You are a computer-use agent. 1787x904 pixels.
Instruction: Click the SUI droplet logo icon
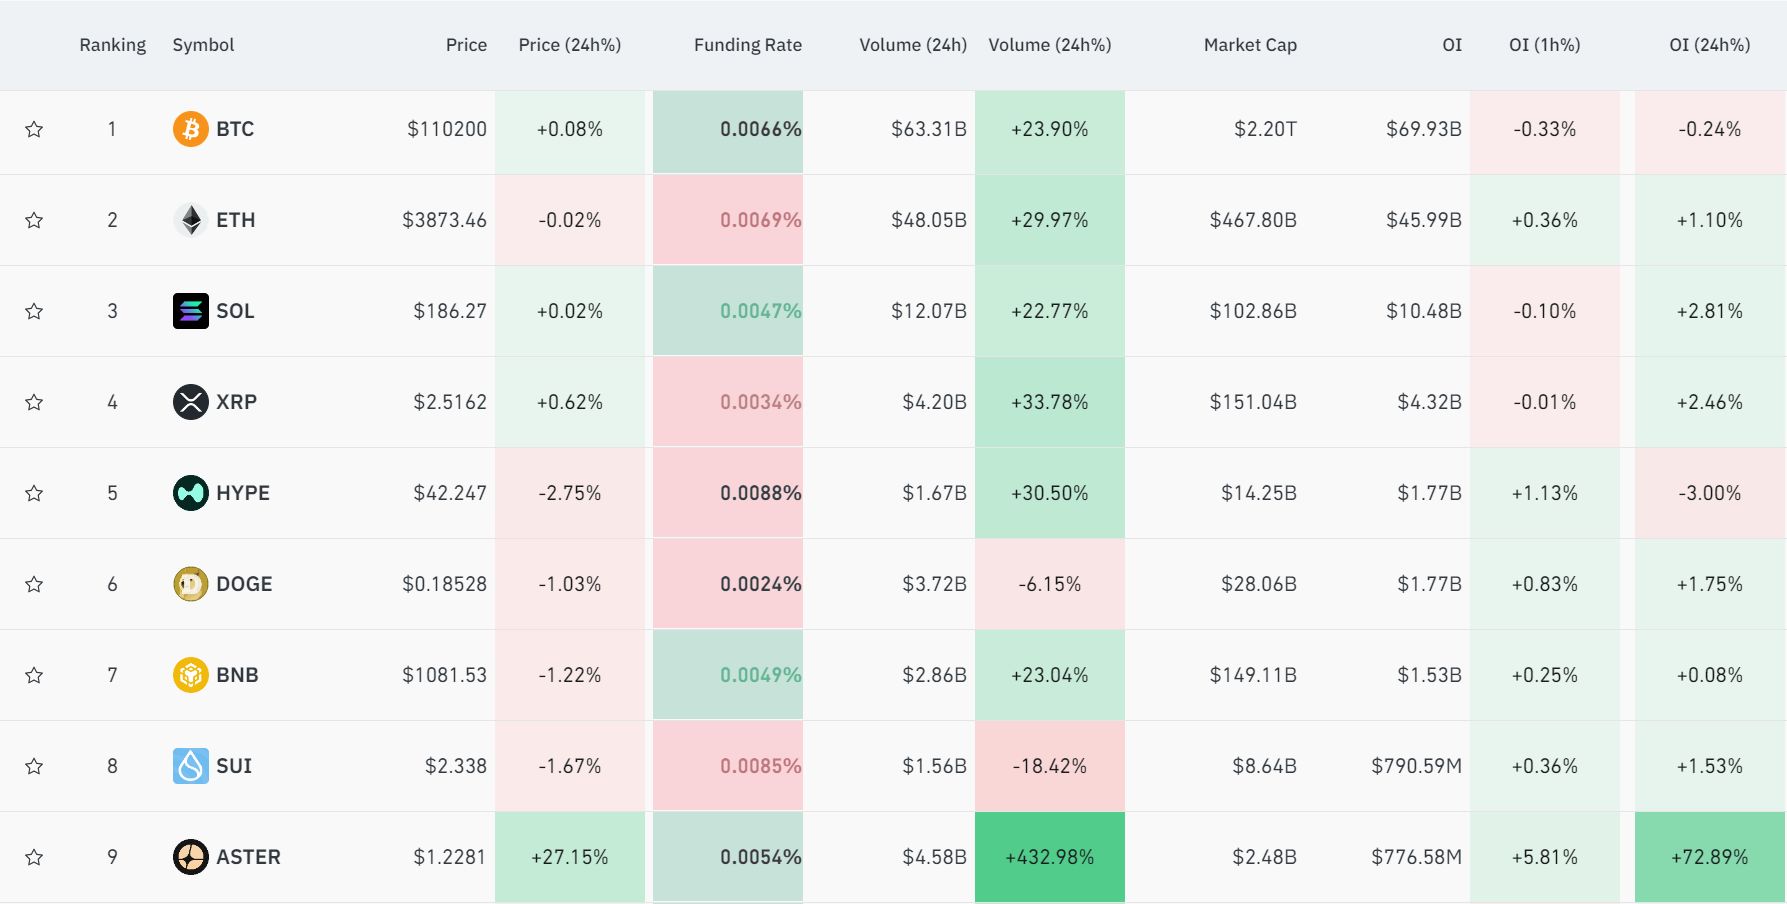pos(190,766)
